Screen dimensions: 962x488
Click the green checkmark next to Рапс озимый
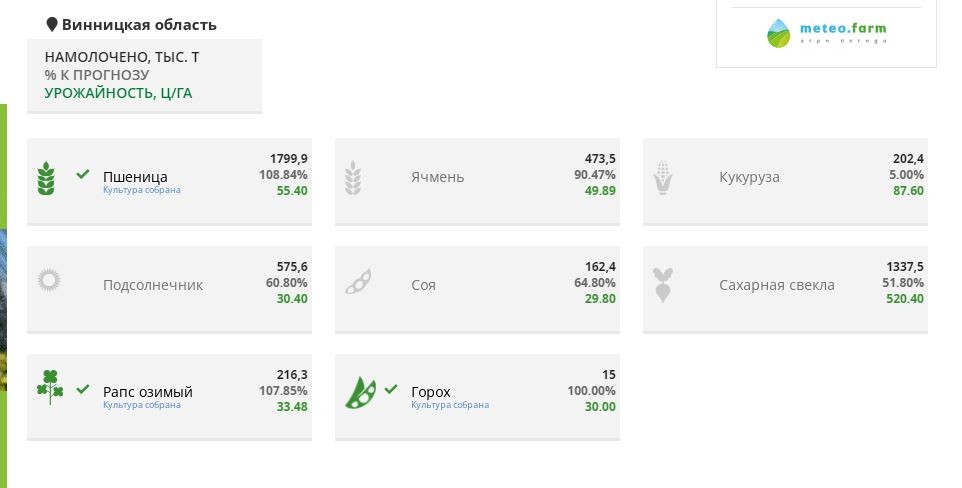(x=83, y=389)
